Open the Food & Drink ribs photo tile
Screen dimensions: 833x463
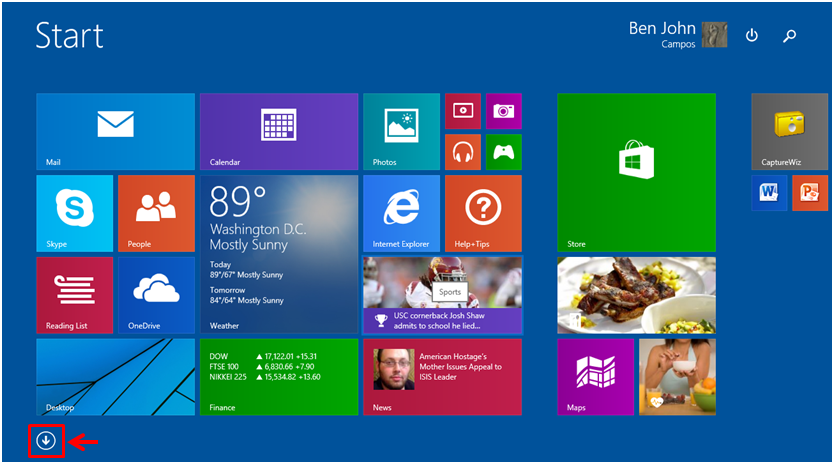pyautogui.click(x=636, y=295)
